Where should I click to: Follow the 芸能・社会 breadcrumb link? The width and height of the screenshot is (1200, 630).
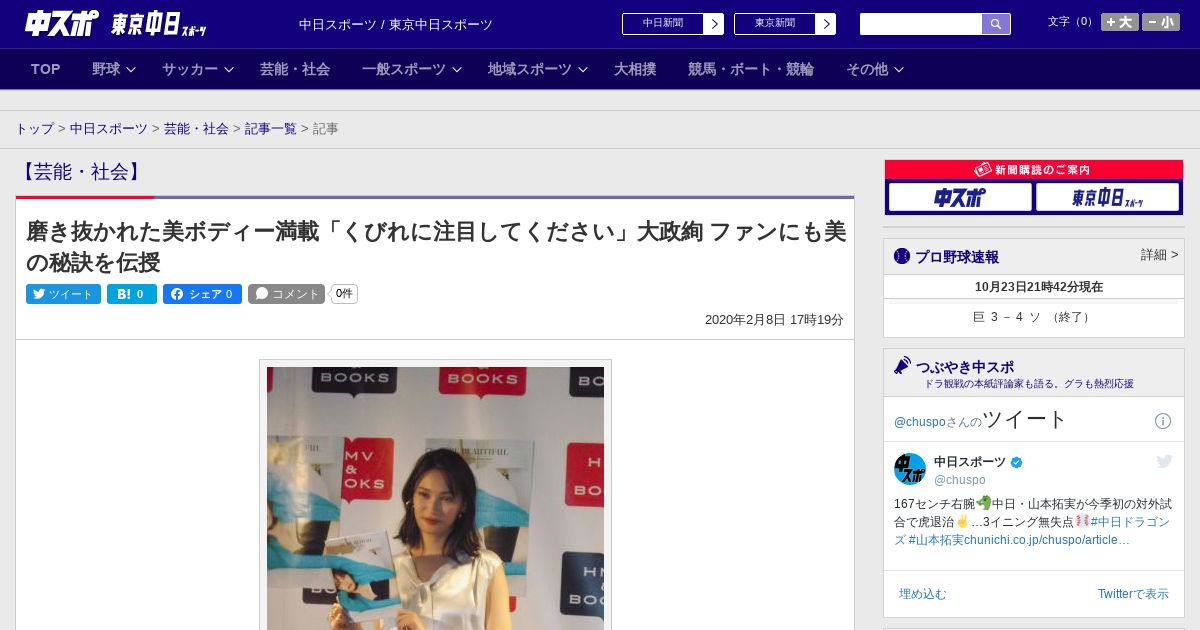[x=196, y=129]
